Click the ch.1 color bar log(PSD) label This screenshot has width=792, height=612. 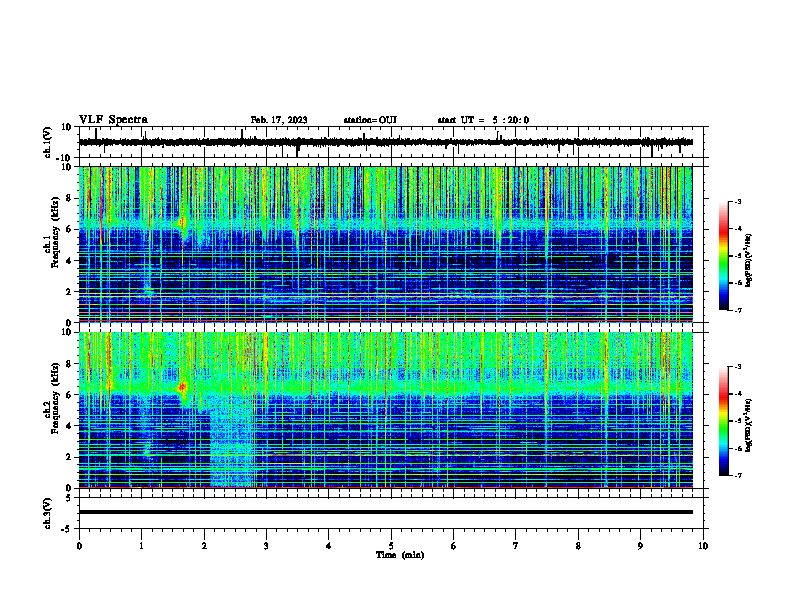749,260
